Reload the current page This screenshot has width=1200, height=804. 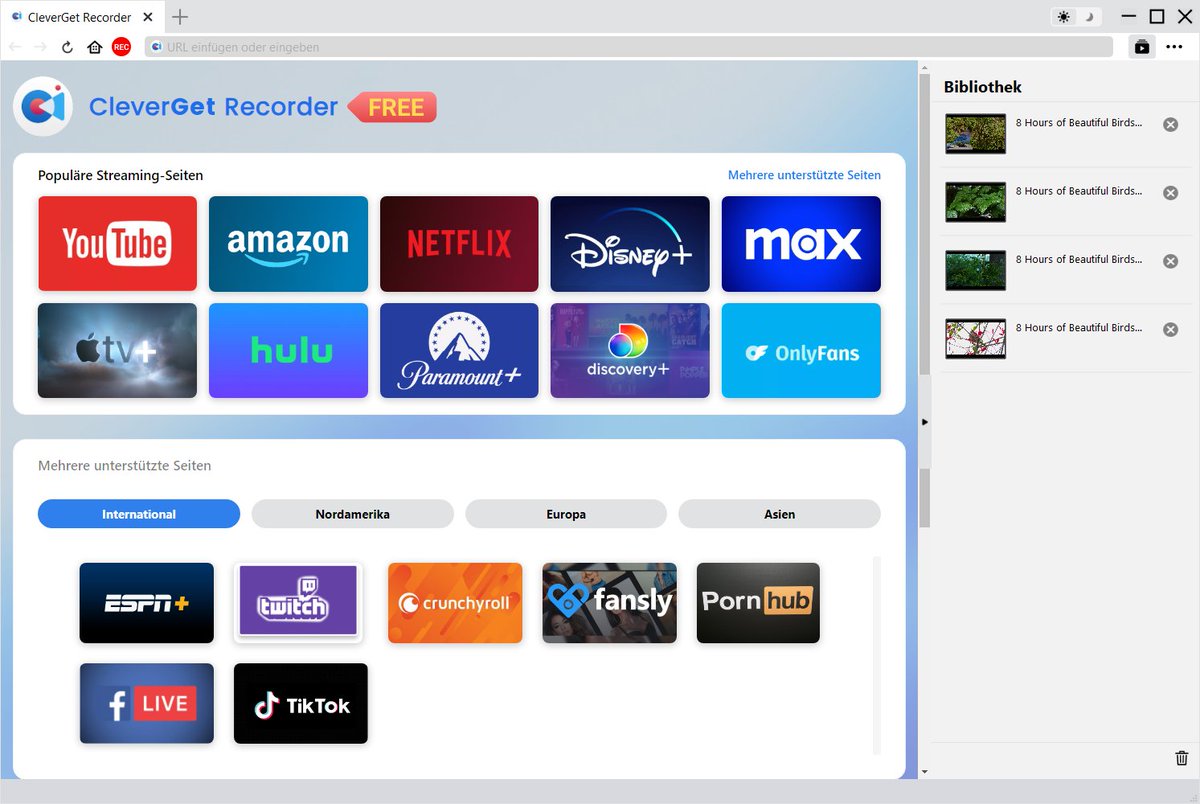pyautogui.click(x=67, y=47)
